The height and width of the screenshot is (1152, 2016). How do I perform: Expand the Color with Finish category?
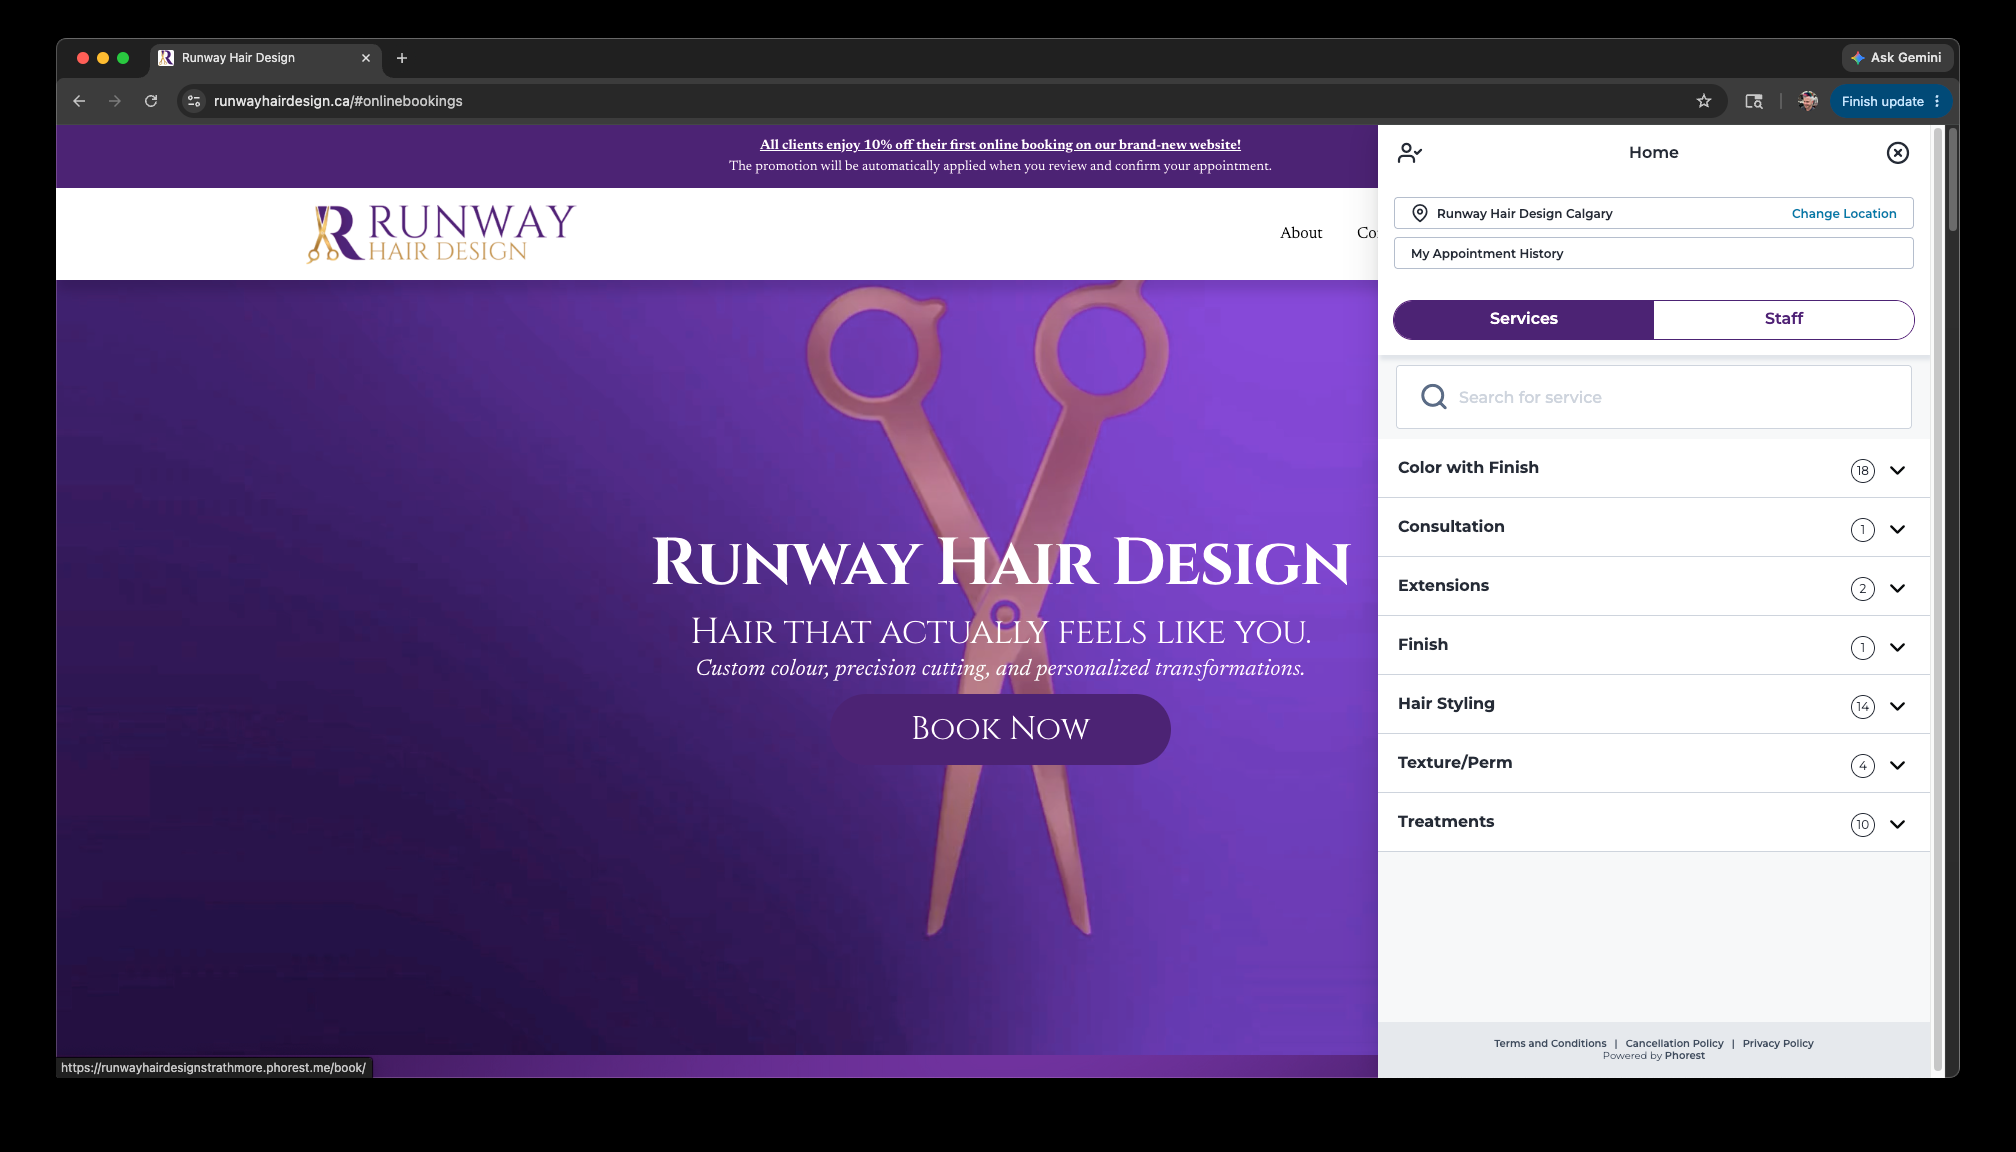click(1653, 468)
